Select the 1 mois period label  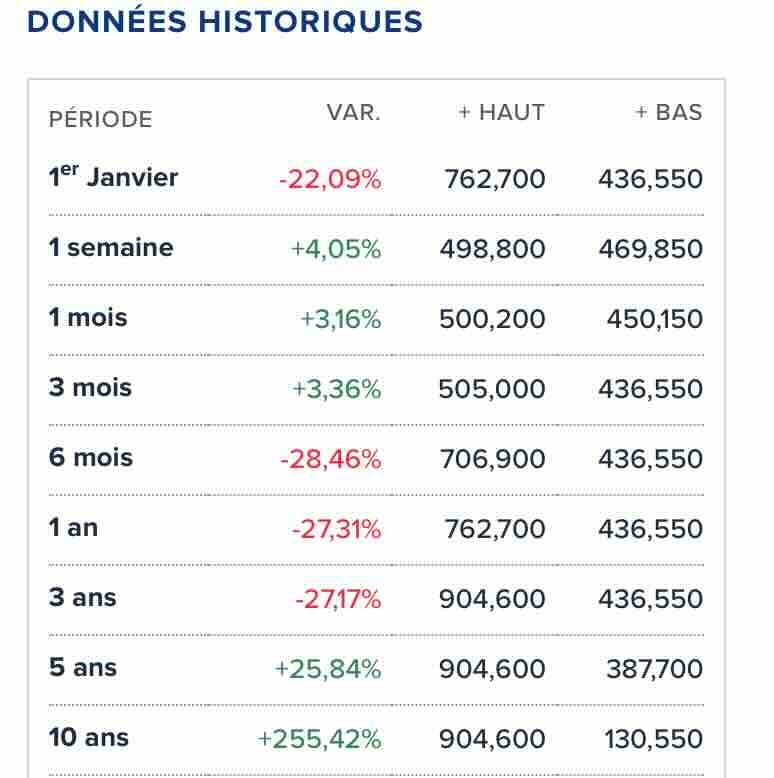click(88, 318)
